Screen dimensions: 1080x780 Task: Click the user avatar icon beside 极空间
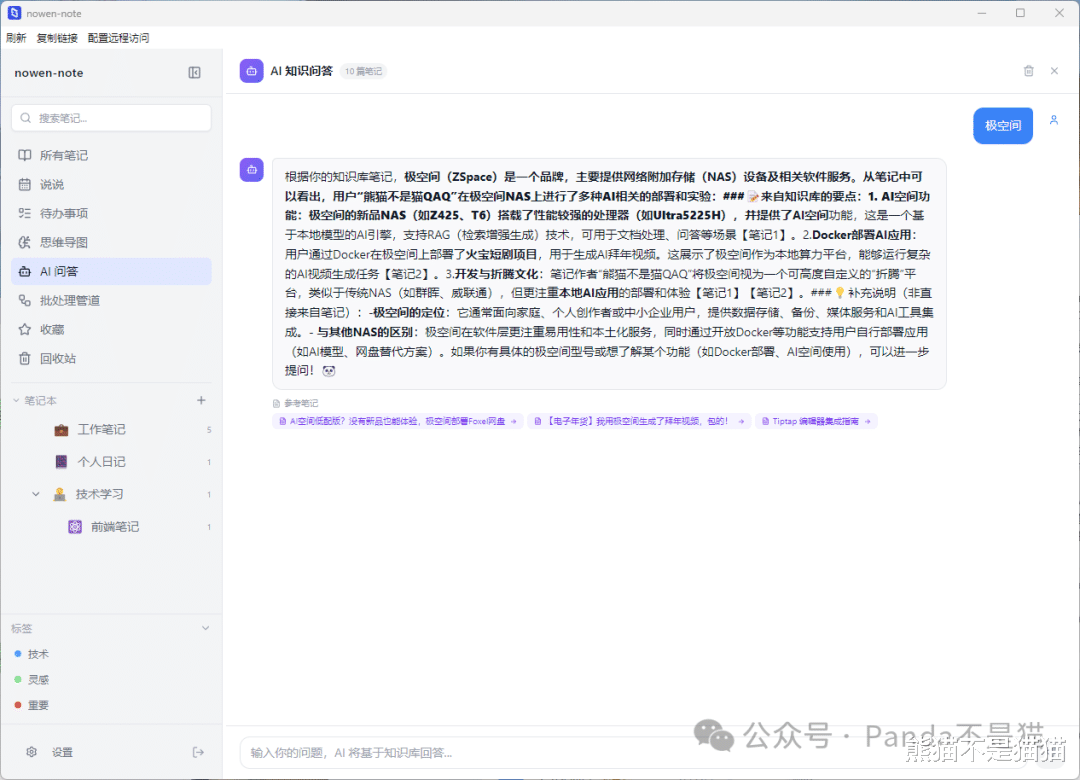click(1054, 120)
